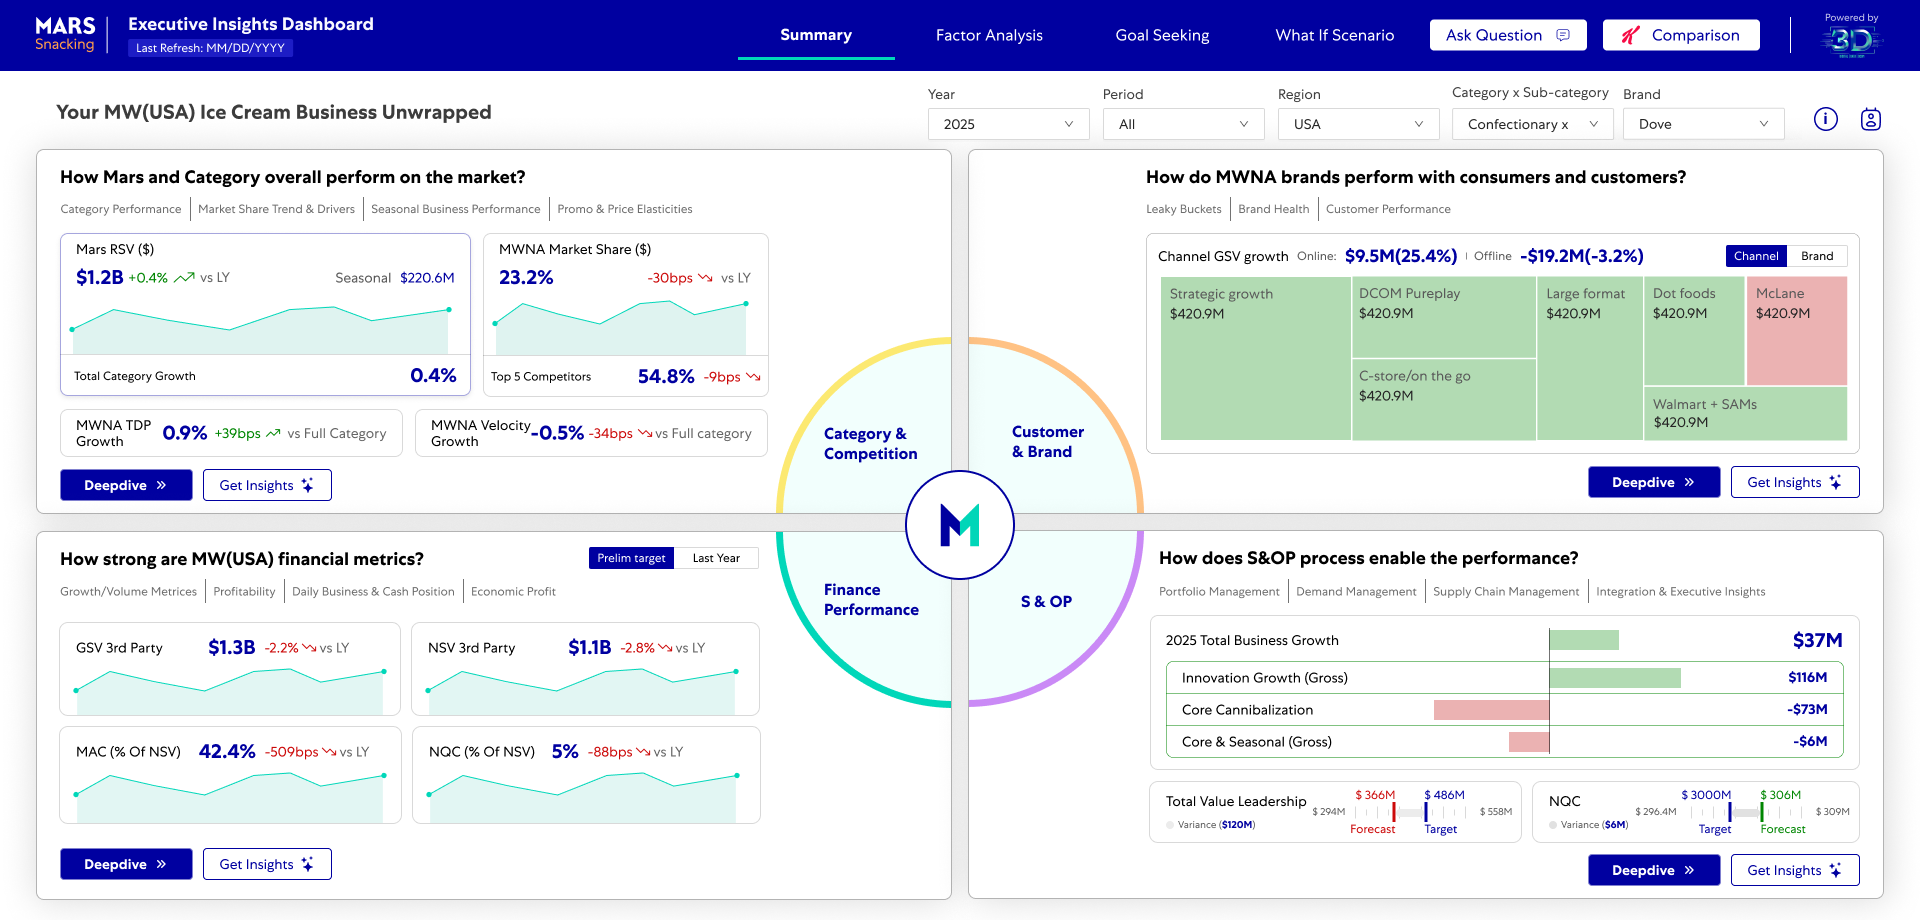
Task: Click the rocket icon in Comparison button
Action: tap(1631, 35)
